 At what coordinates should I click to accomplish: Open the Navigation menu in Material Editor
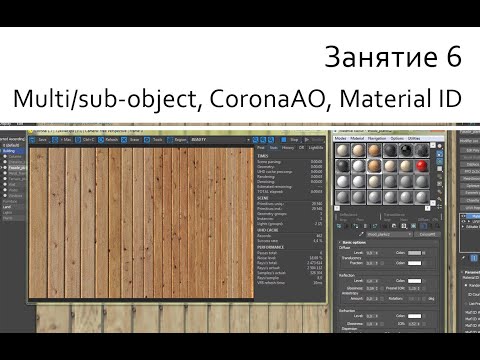(x=377, y=138)
